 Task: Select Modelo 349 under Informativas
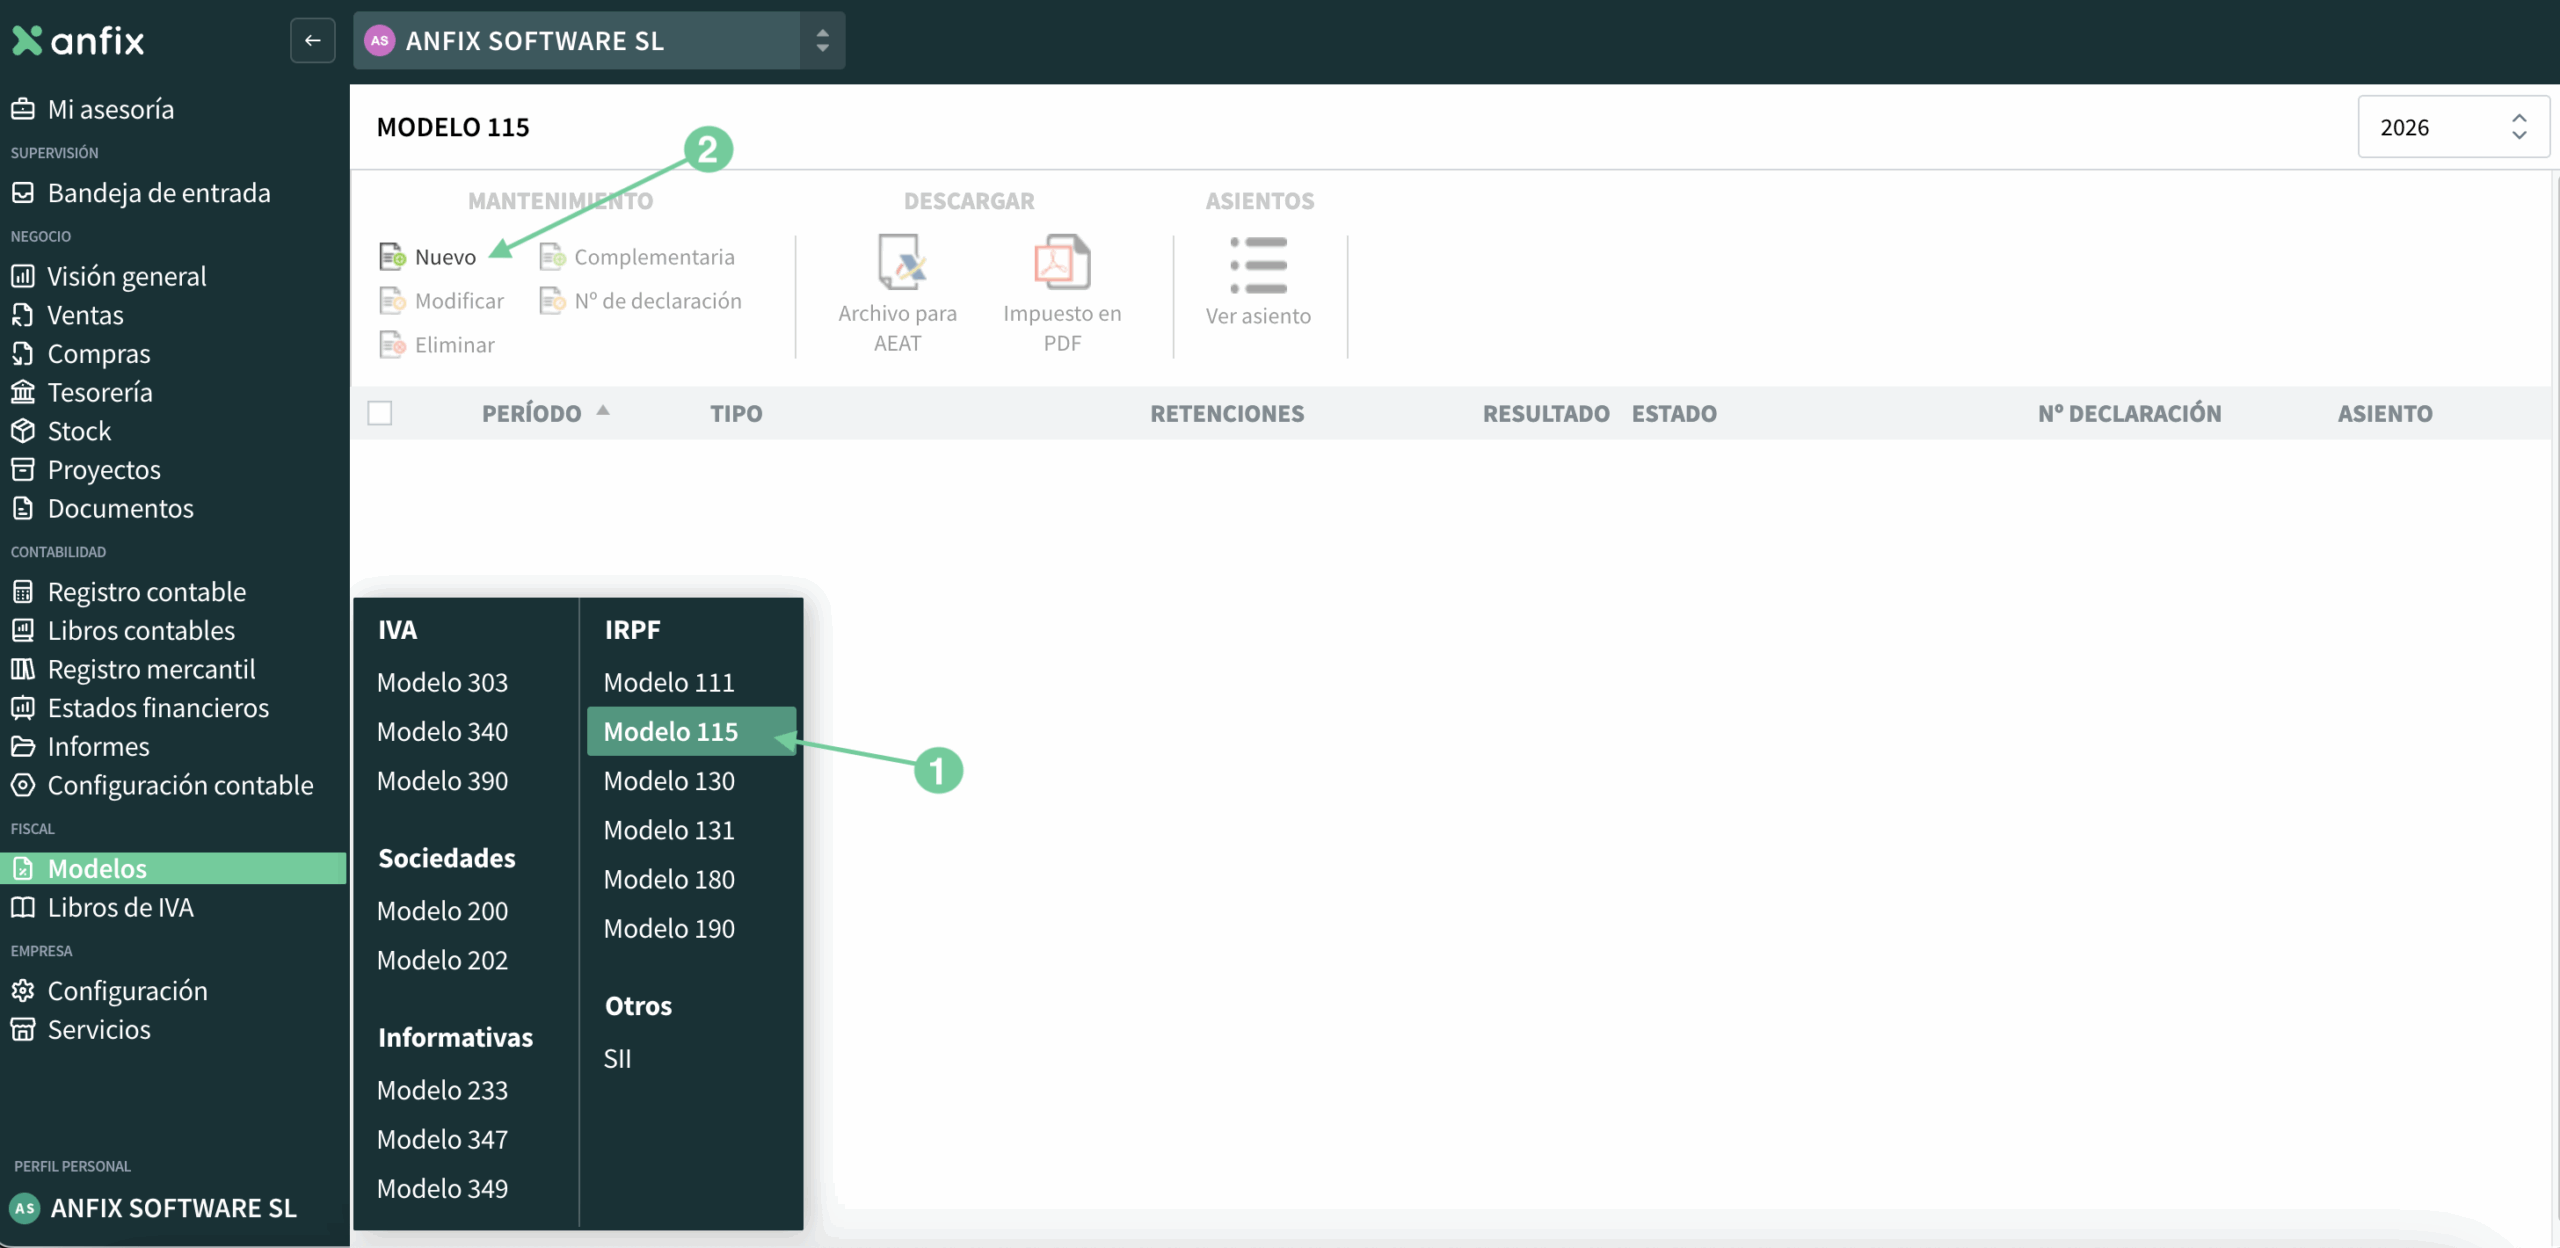pyautogui.click(x=443, y=1188)
